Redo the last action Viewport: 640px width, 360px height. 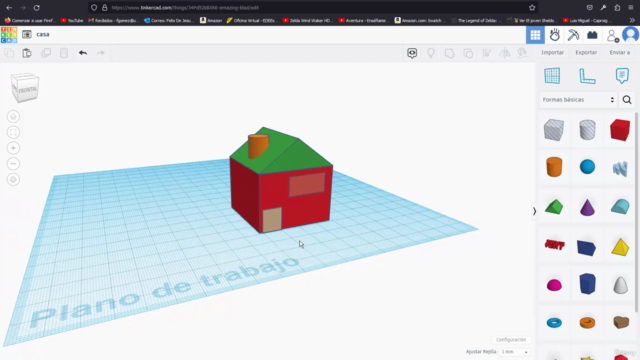(x=100, y=53)
